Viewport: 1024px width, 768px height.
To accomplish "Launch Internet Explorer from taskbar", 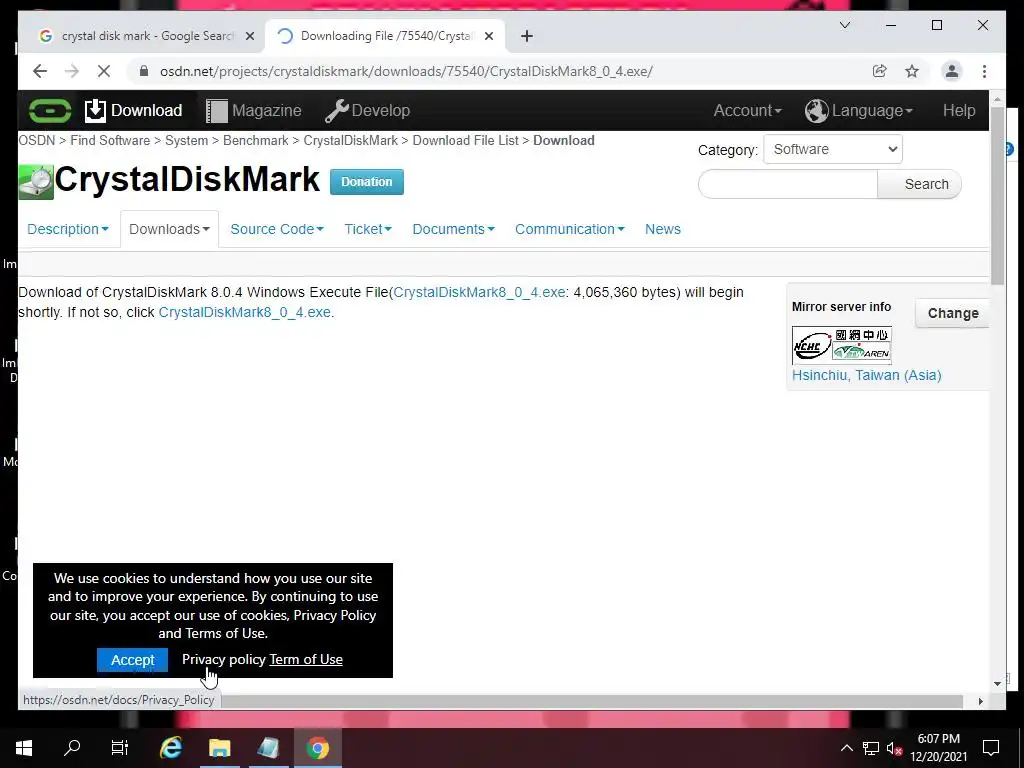I will 171,748.
